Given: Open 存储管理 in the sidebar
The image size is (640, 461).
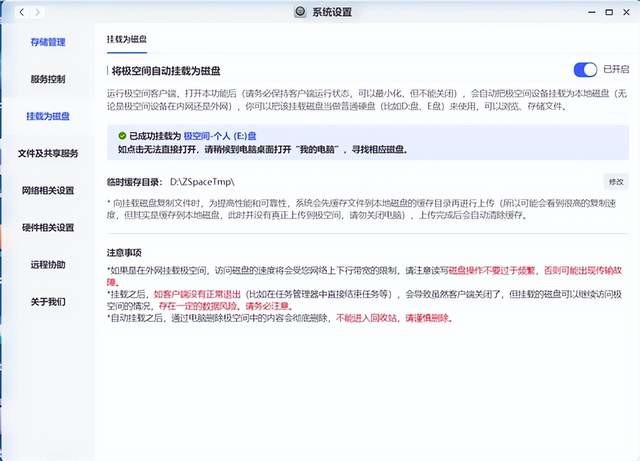Looking at the screenshot, I should click(48, 42).
